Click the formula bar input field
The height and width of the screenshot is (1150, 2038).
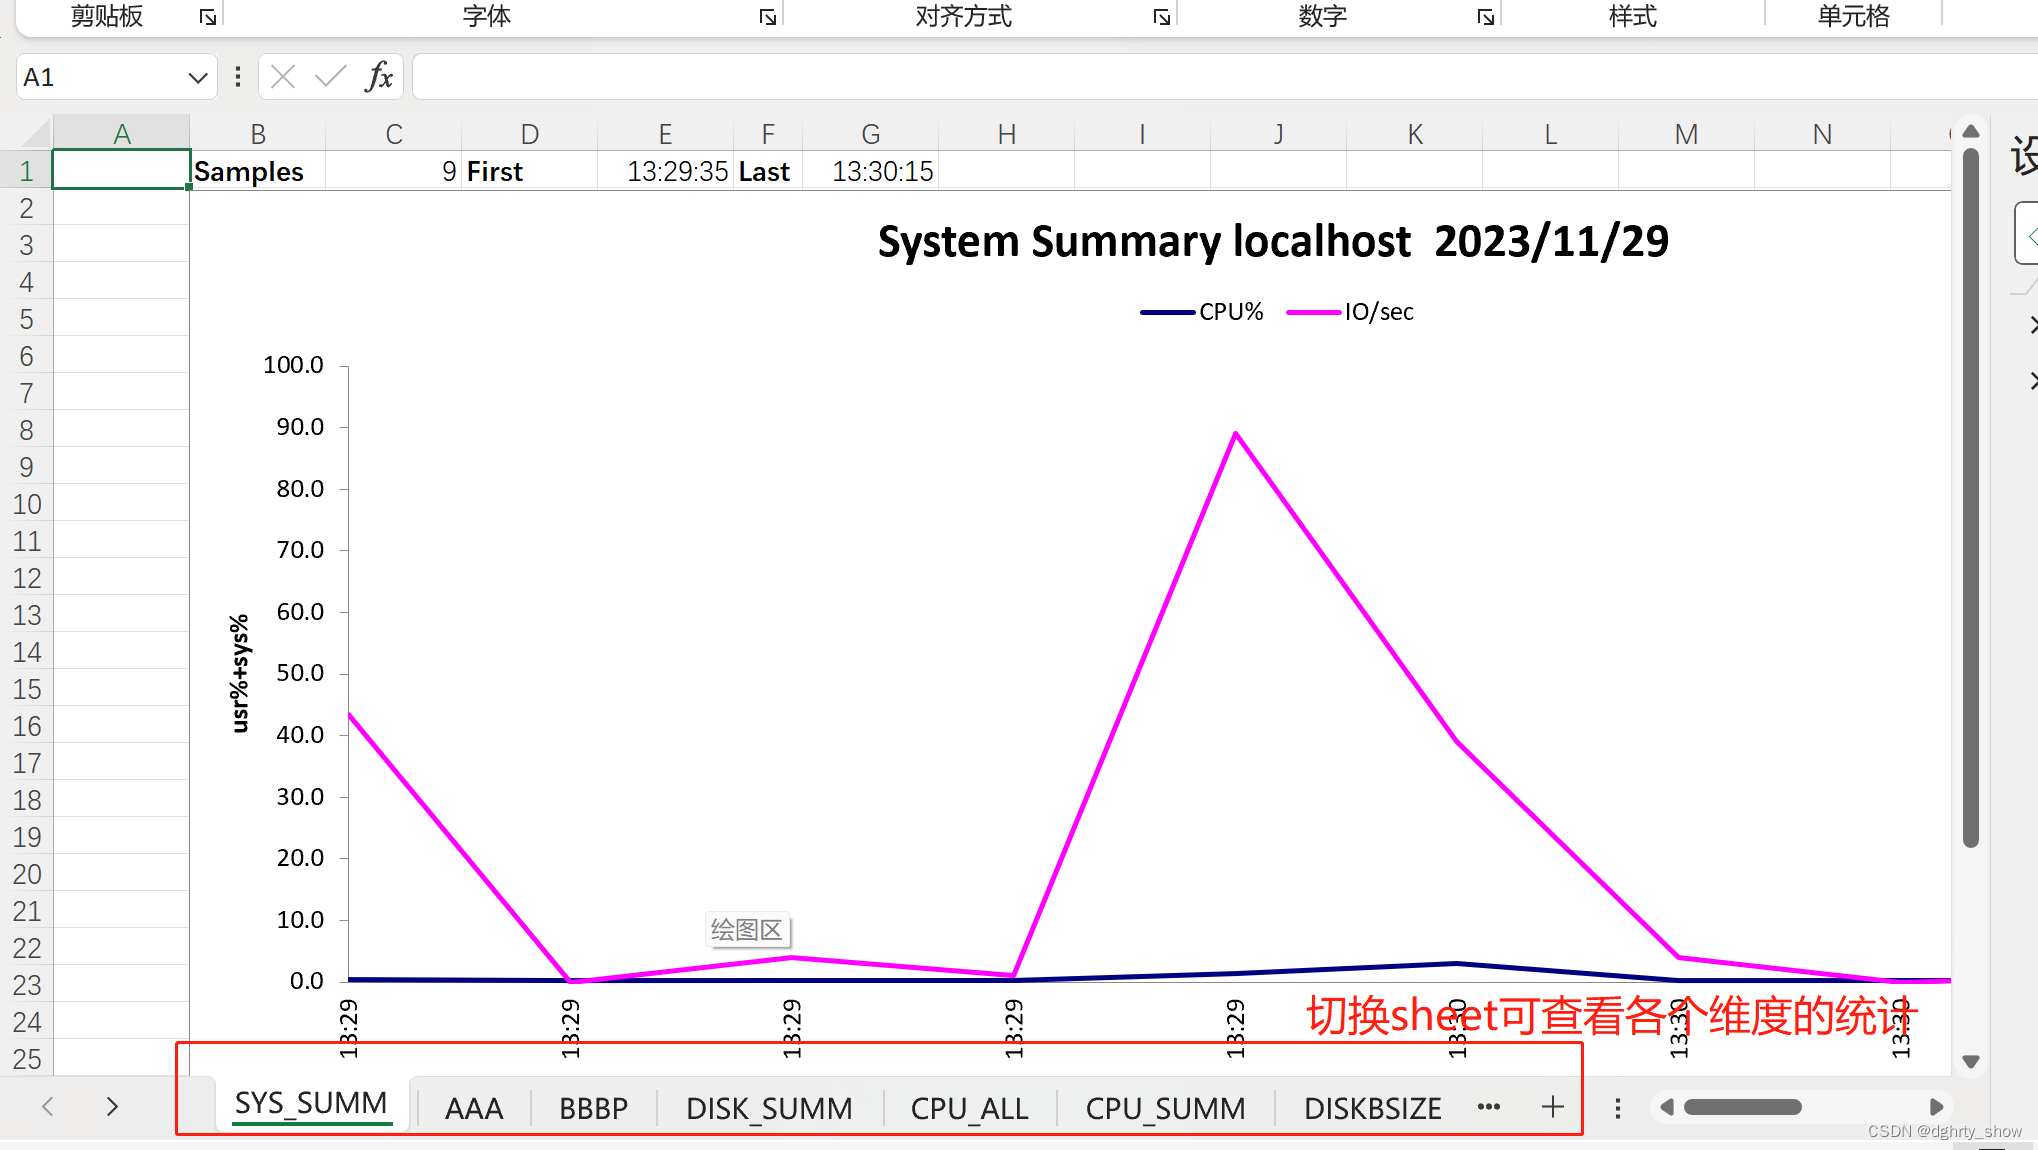click(1200, 77)
